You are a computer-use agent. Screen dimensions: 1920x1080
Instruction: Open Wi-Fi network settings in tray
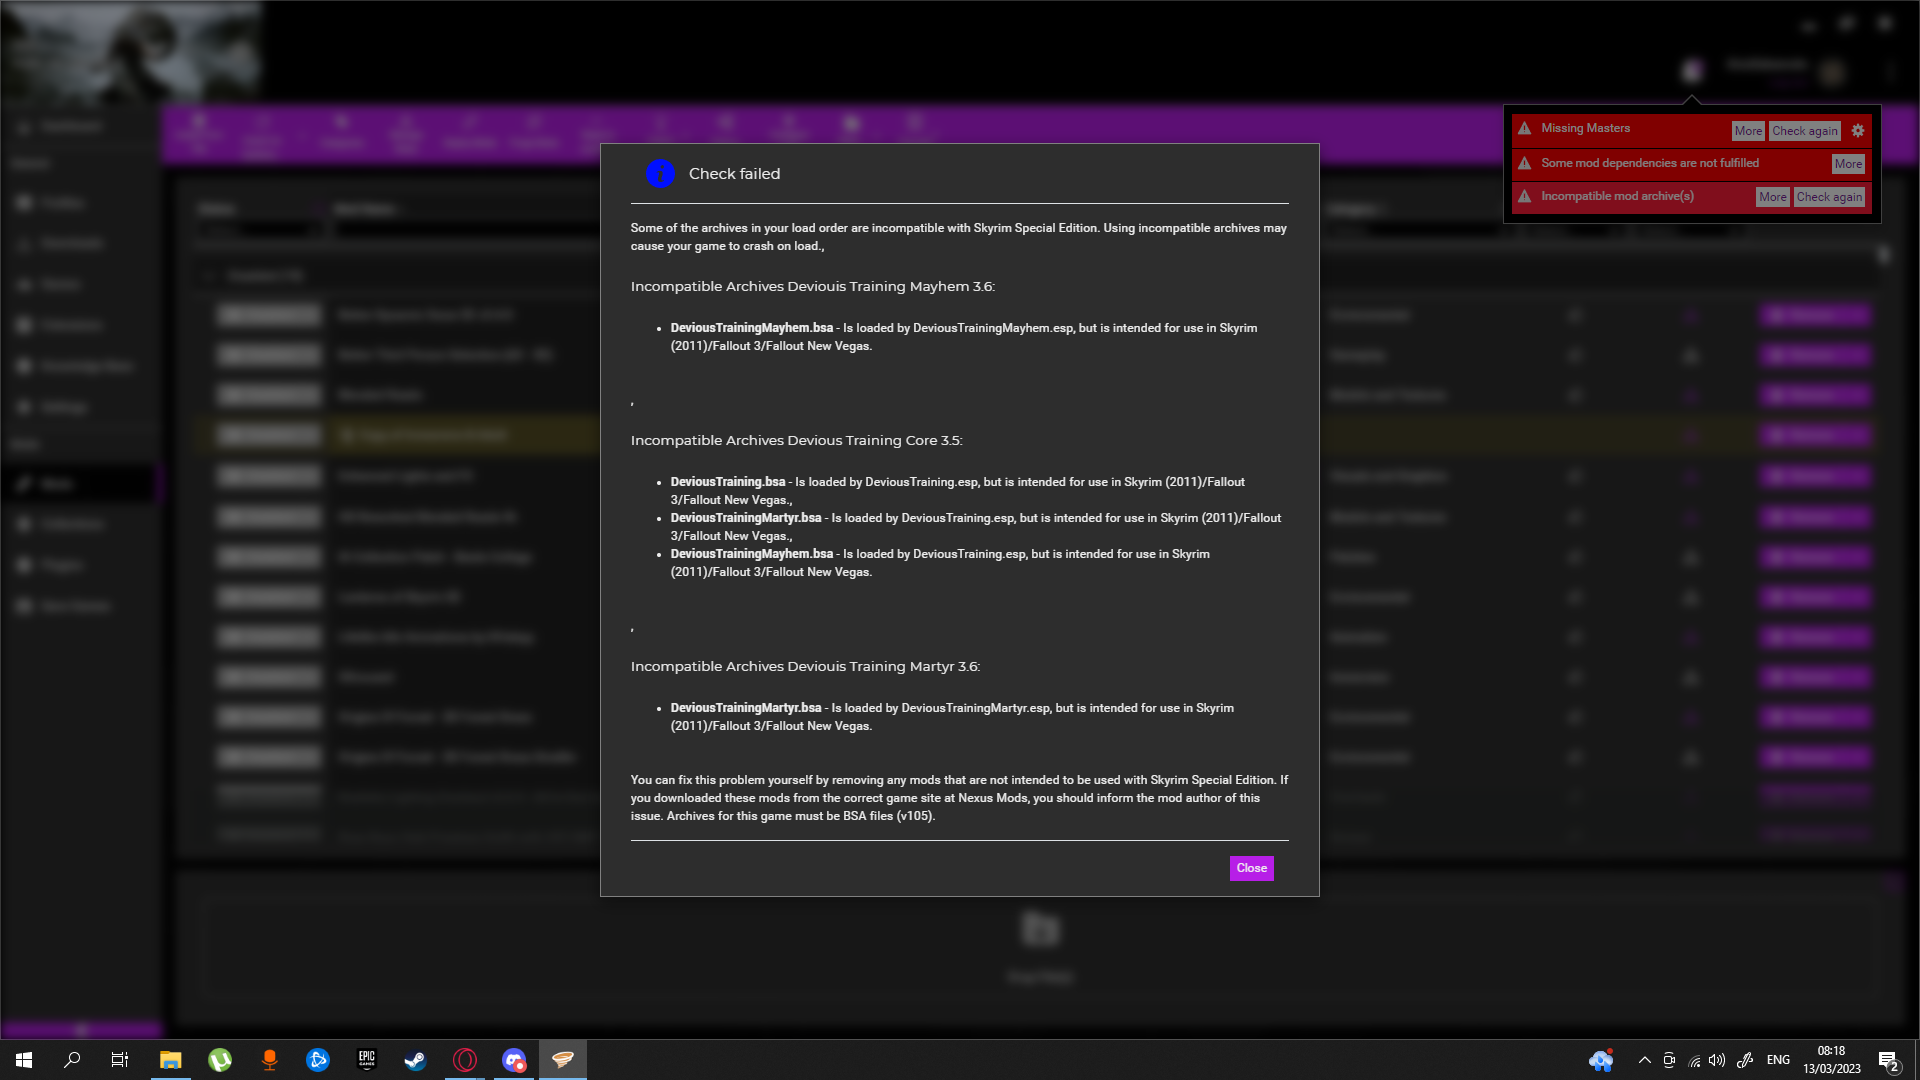click(x=1694, y=1060)
